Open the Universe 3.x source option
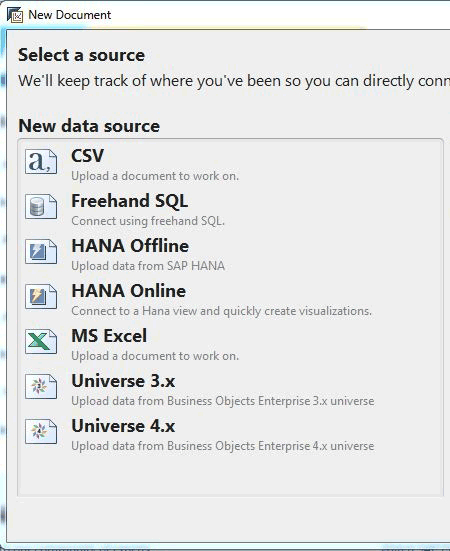 [x=123, y=381]
